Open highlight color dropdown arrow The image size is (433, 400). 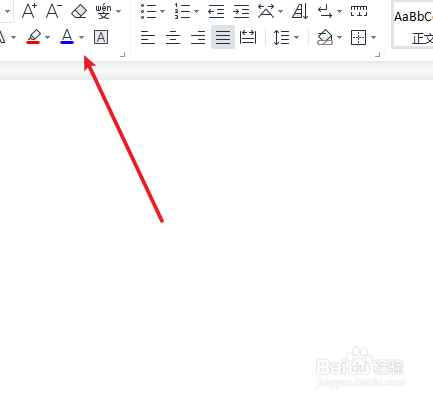(x=47, y=37)
